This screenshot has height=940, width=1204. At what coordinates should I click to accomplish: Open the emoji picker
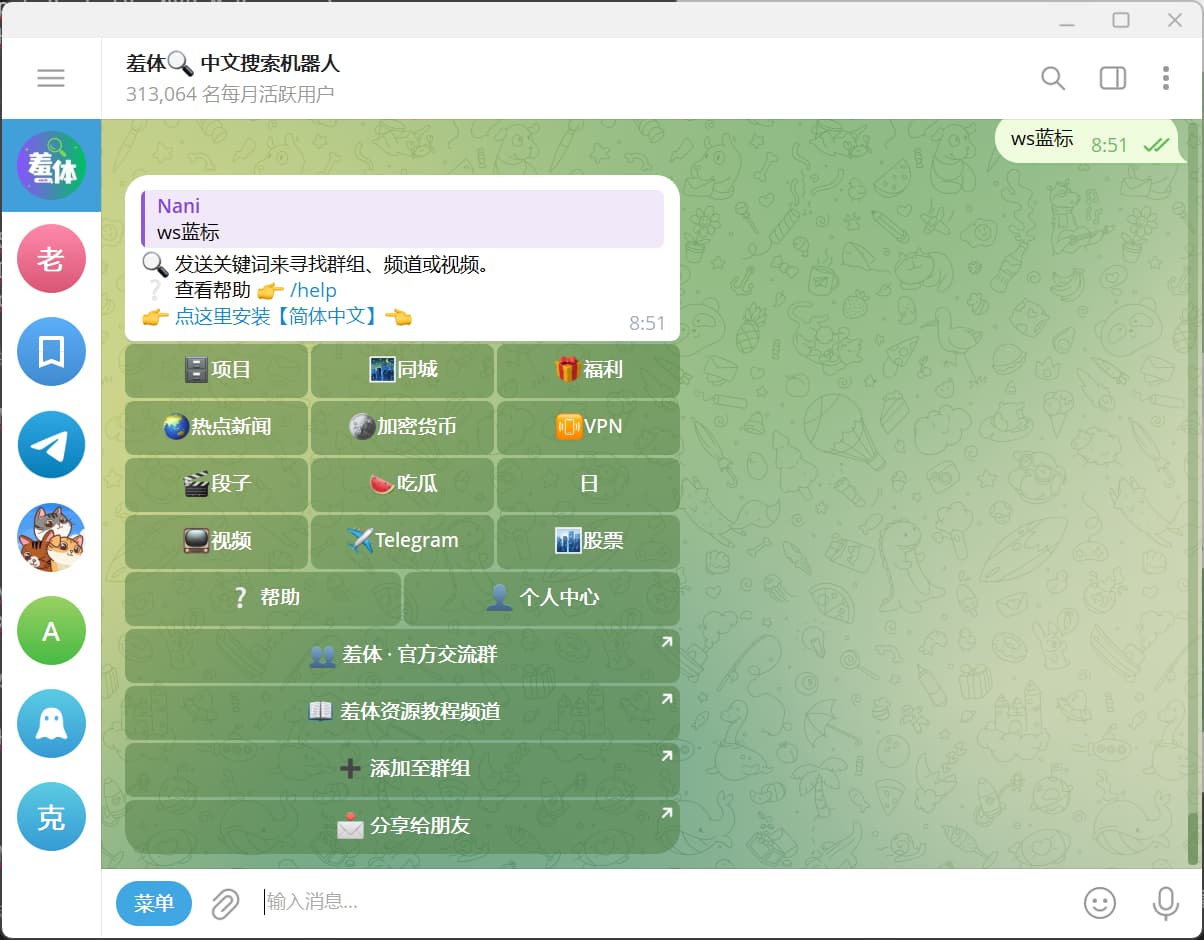tap(1100, 903)
